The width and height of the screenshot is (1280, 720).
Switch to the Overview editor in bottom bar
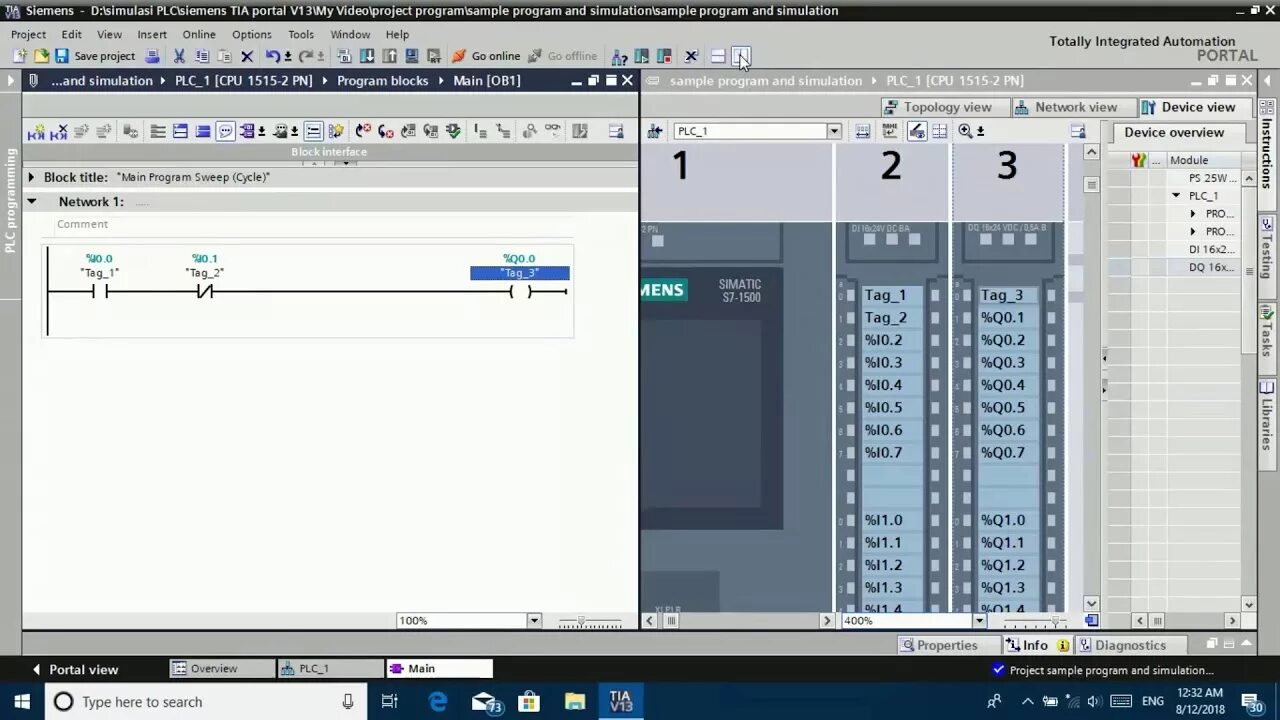pyautogui.click(x=220, y=669)
